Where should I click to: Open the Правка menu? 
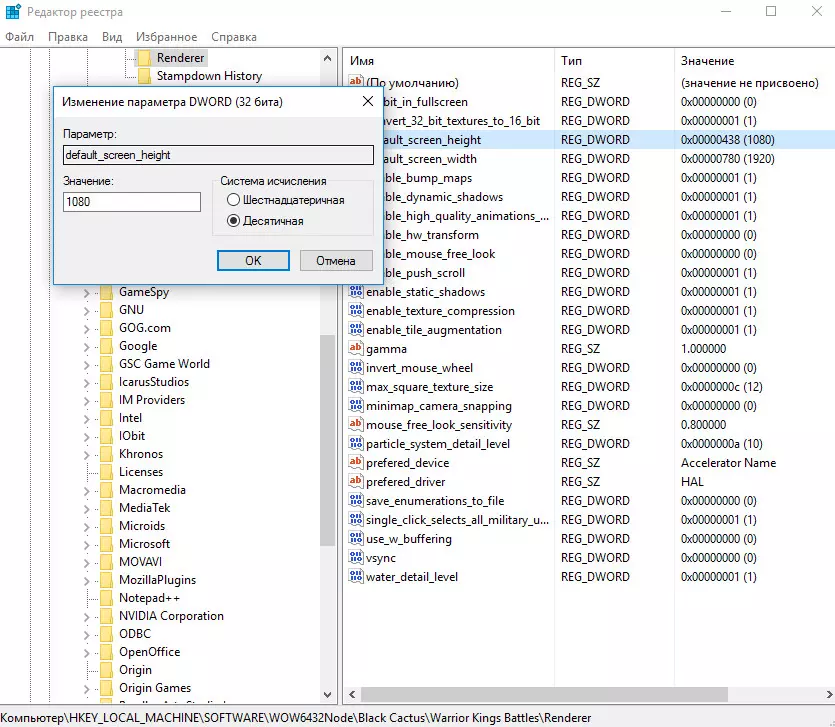tap(68, 37)
